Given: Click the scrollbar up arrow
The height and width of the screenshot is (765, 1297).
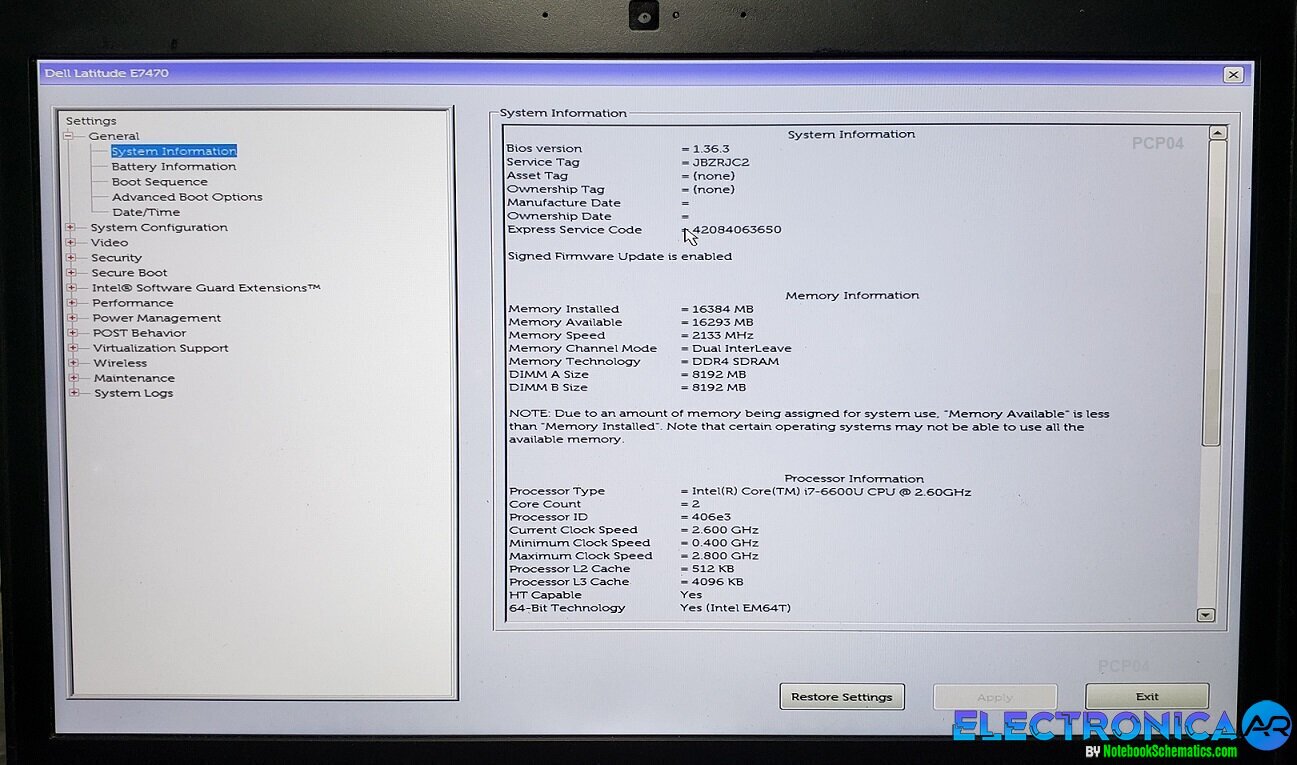Looking at the screenshot, I should 1216,133.
